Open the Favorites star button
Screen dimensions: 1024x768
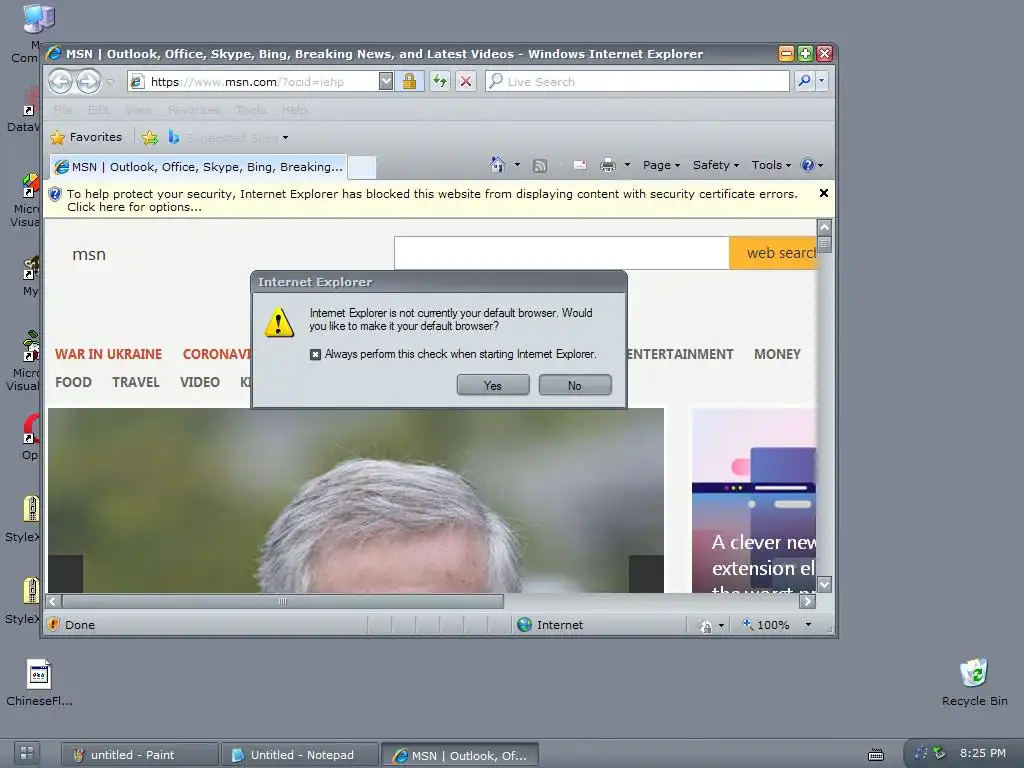pyautogui.click(x=87, y=137)
